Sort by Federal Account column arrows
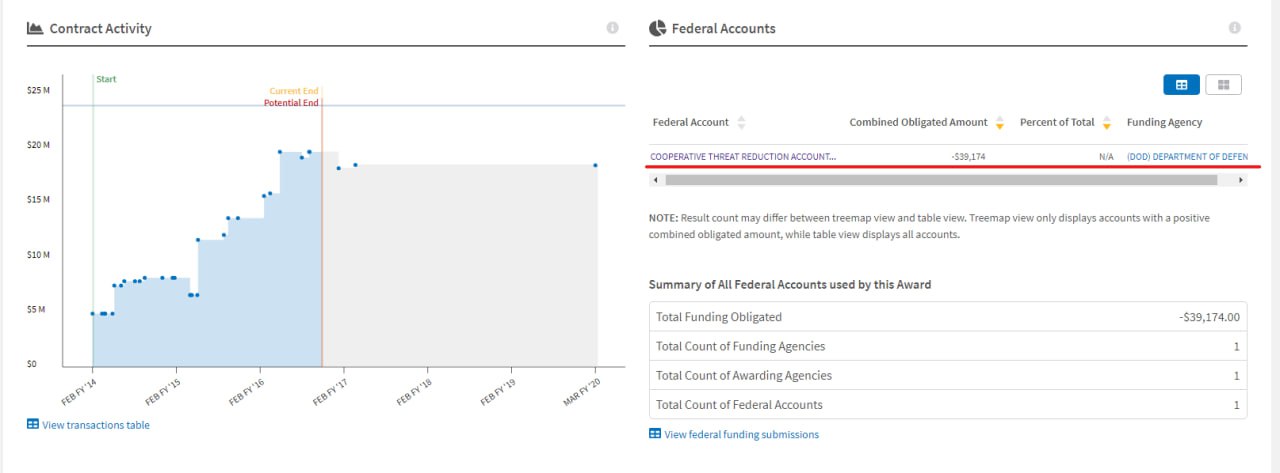Viewport: 1280px width, 473px height. (741, 123)
